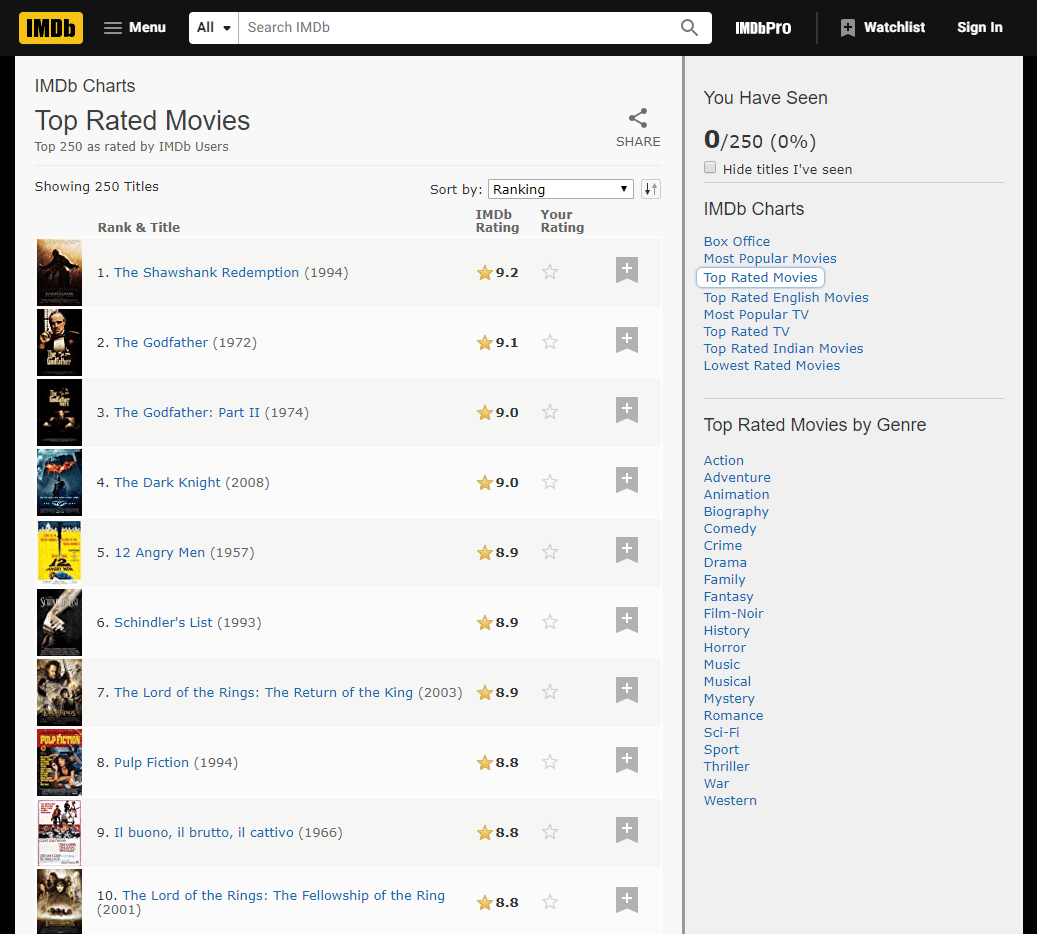Click the IMDb Rating column header

[x=497, y=221]
